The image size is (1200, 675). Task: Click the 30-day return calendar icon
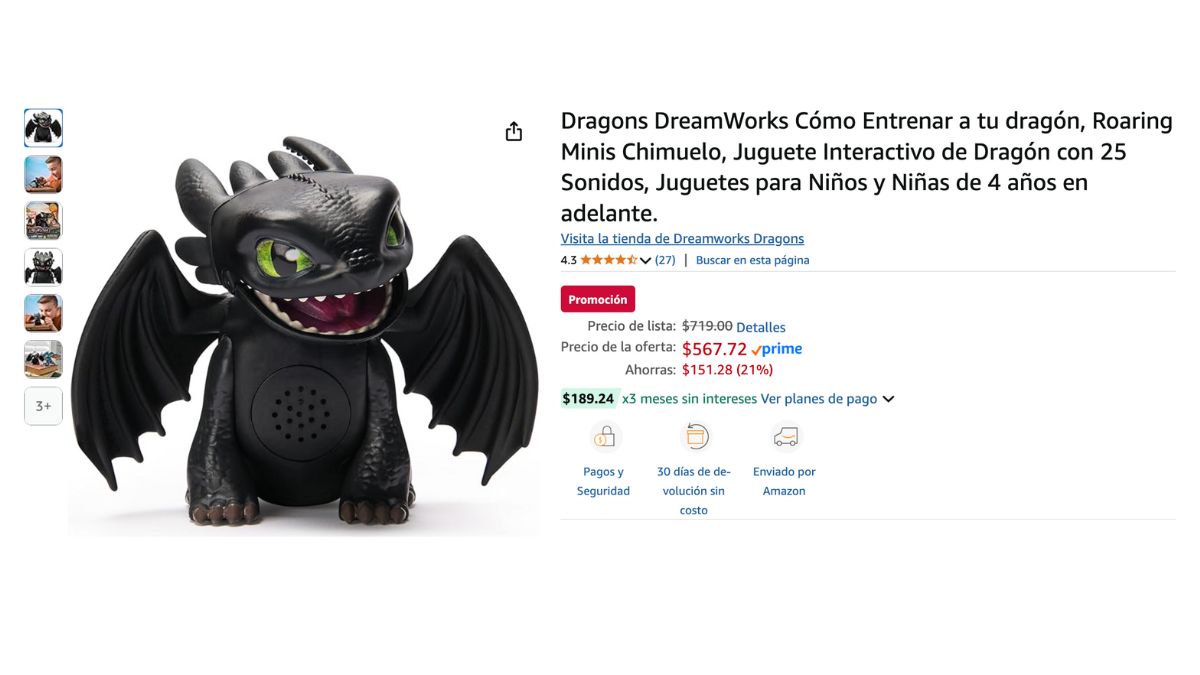[x=695, y=437]
